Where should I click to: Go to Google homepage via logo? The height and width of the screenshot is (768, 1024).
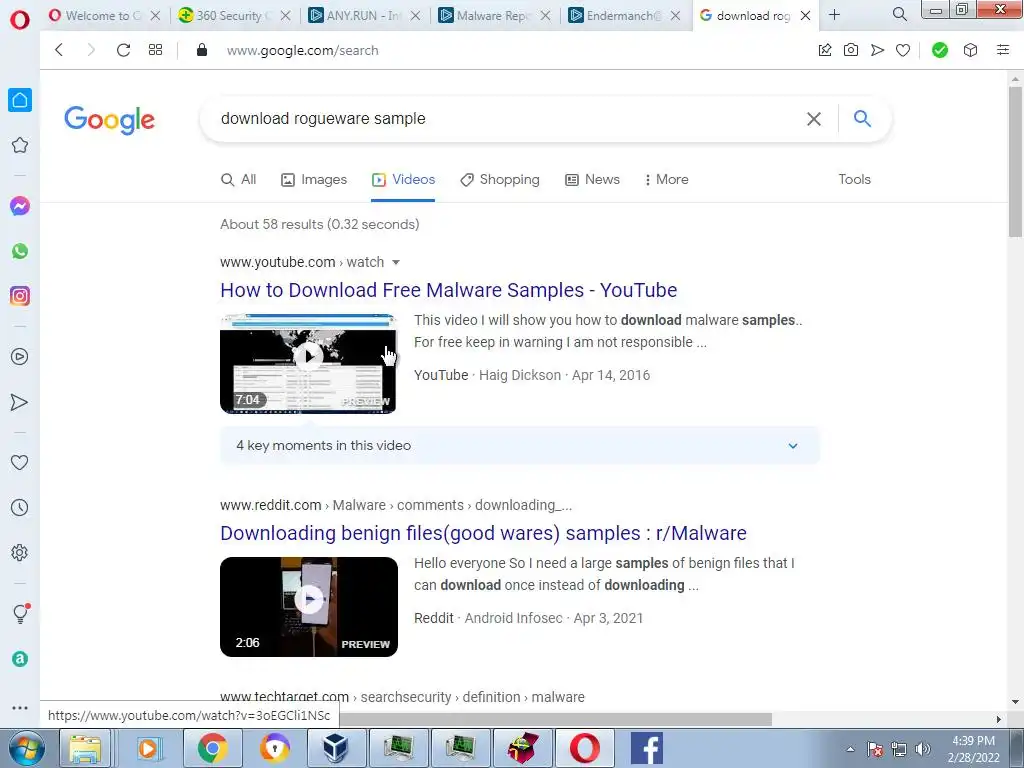(110, 120)
